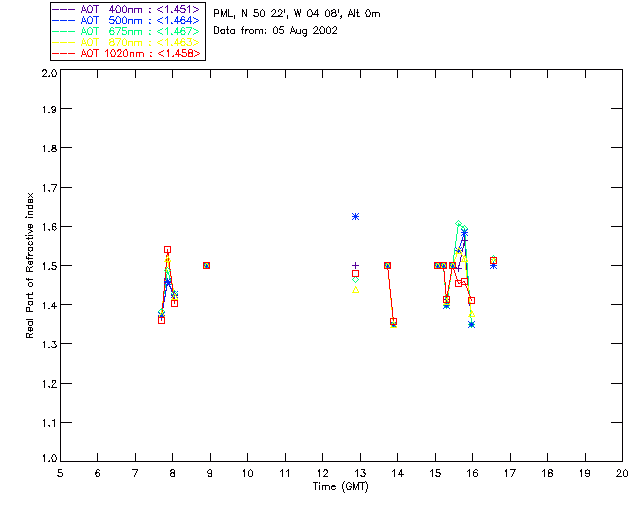Select the red square marker near time 16.5
The height and width of the screenshot is (512, 640).
click(x=493, y=260)
